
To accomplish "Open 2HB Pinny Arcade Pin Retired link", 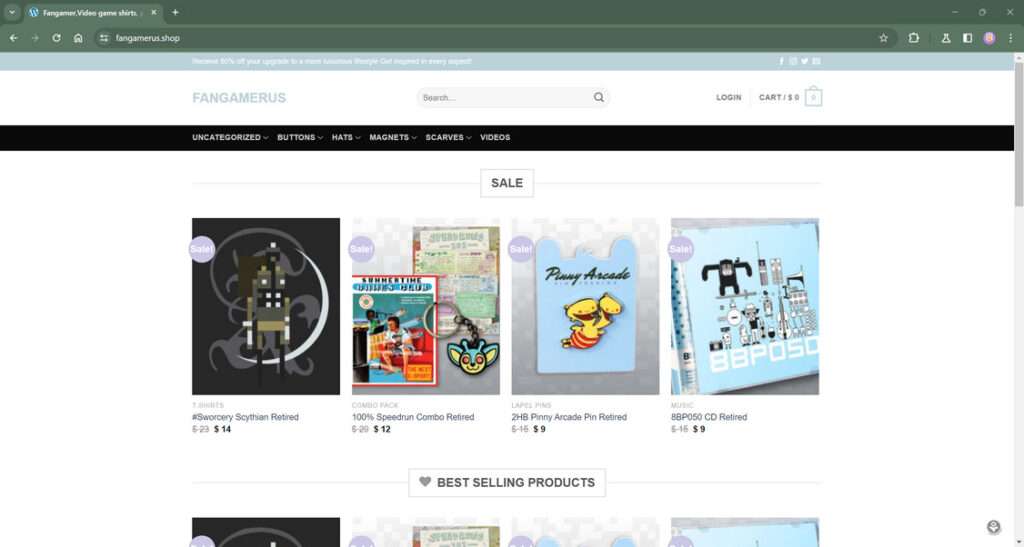I will [x=569, y=416].
